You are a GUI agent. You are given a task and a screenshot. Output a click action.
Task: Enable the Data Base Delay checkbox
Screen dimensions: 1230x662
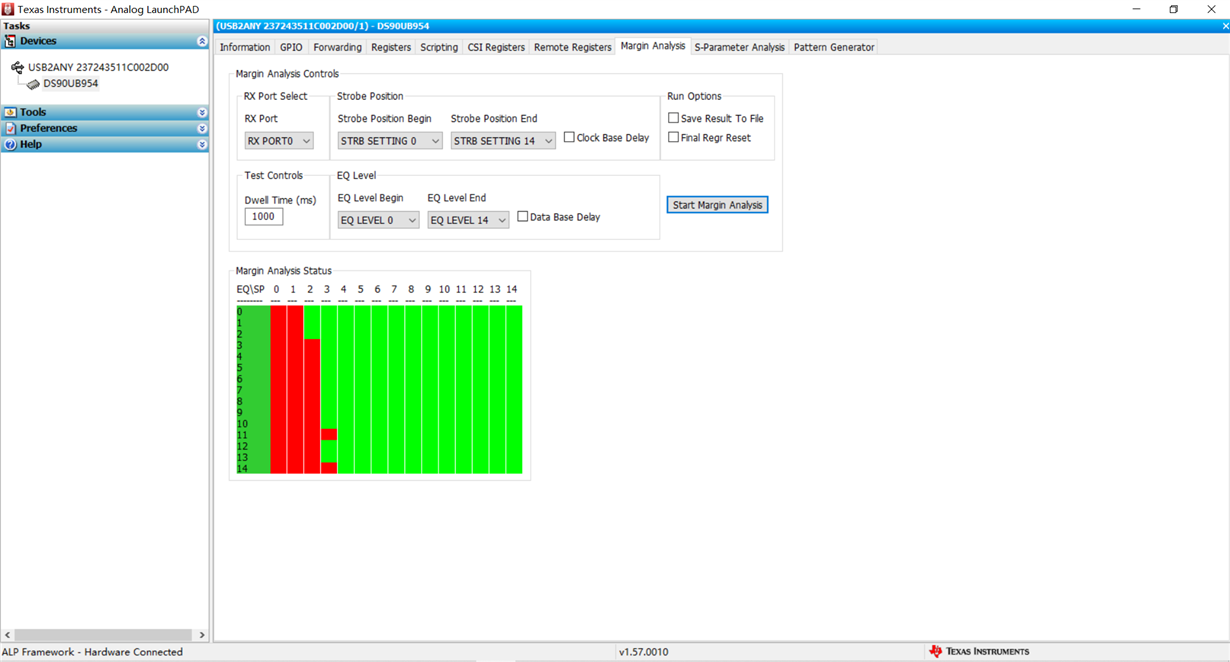tap(523, 216)
